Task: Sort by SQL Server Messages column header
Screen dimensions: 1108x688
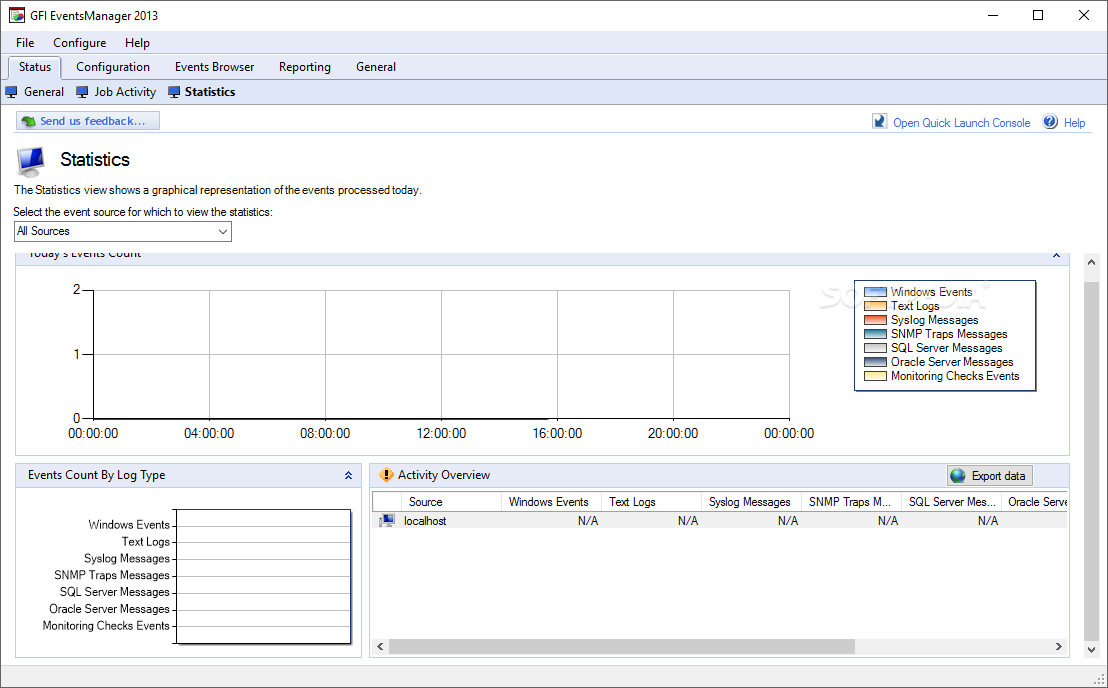Action: click(x=952, y=502)
